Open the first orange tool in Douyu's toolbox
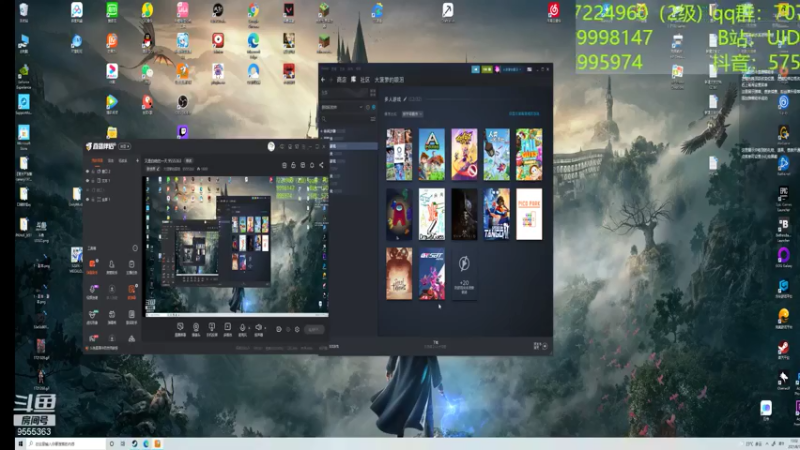 pyautogui.click(x=92, y=266)
